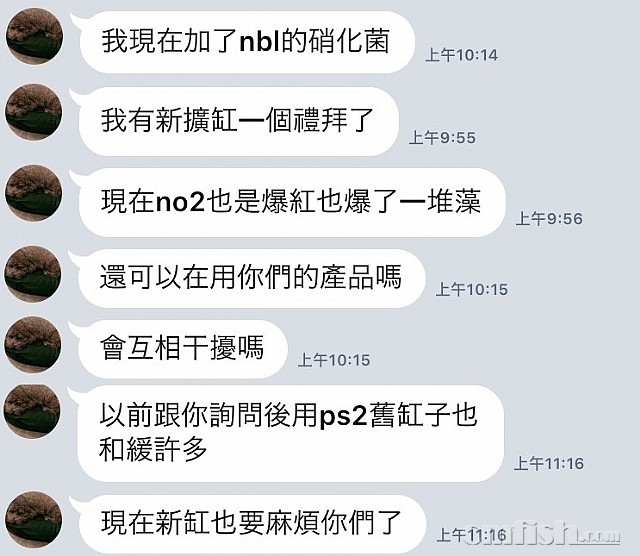
Task: Click the 上午10:15 timestamp beside 會互相干擾嗎
Action: tap(334, 360)
